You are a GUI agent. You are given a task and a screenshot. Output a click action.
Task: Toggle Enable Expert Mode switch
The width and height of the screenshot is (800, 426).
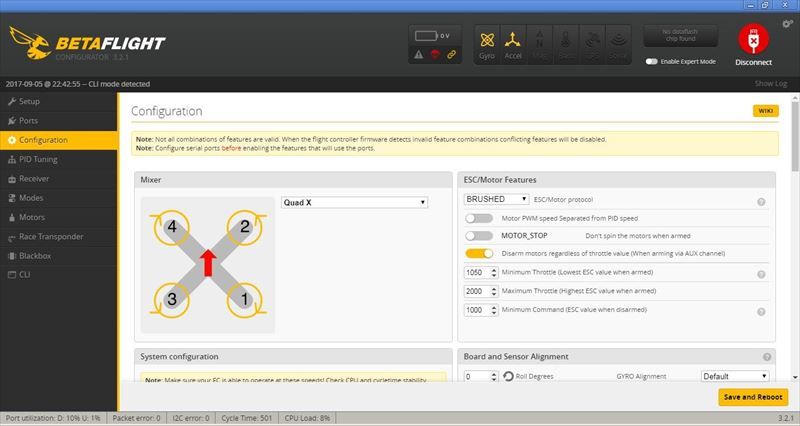coord(652,62)
